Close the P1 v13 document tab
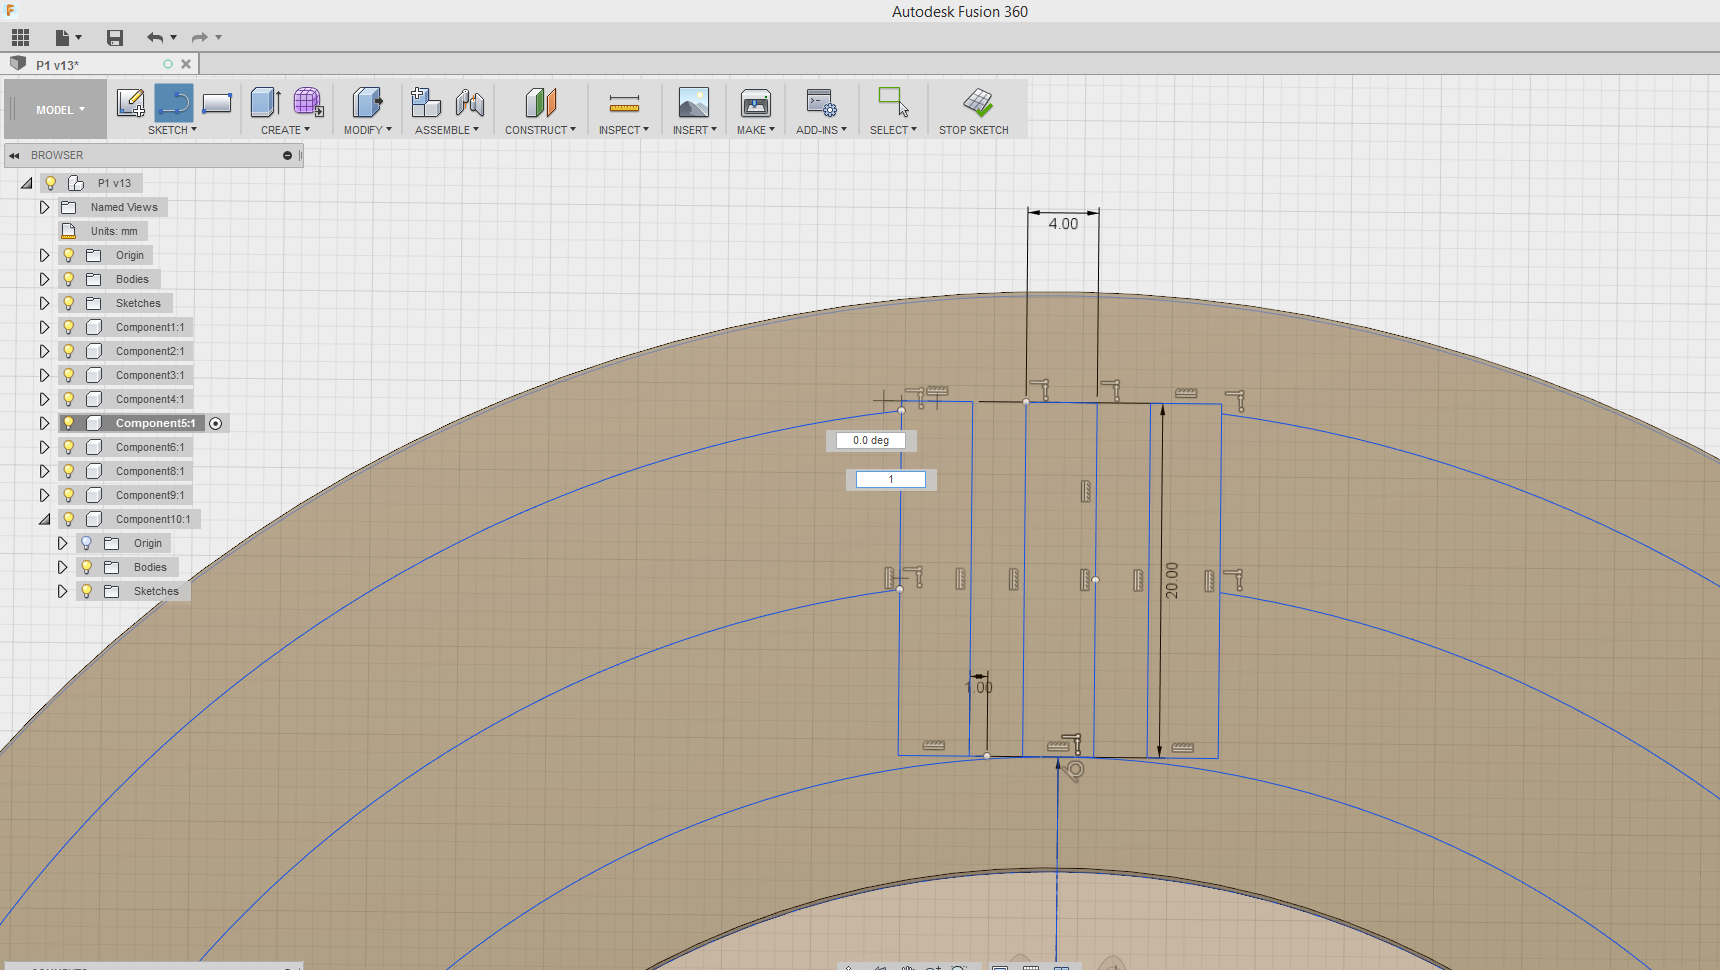This screenshot has height=970, width=1720. pos(186,64)
